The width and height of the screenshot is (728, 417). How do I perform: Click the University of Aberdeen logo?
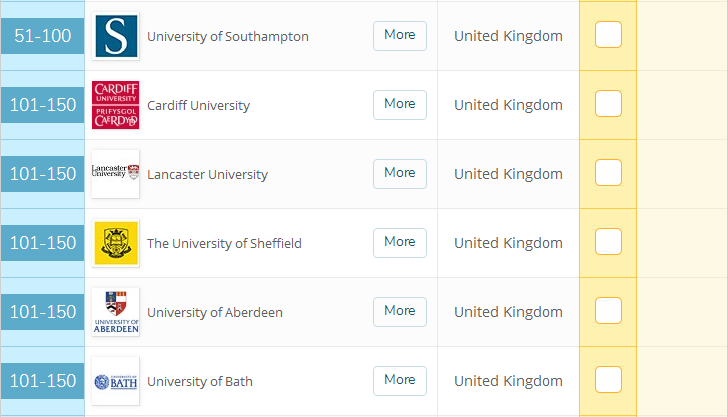(x=115, y=312)
